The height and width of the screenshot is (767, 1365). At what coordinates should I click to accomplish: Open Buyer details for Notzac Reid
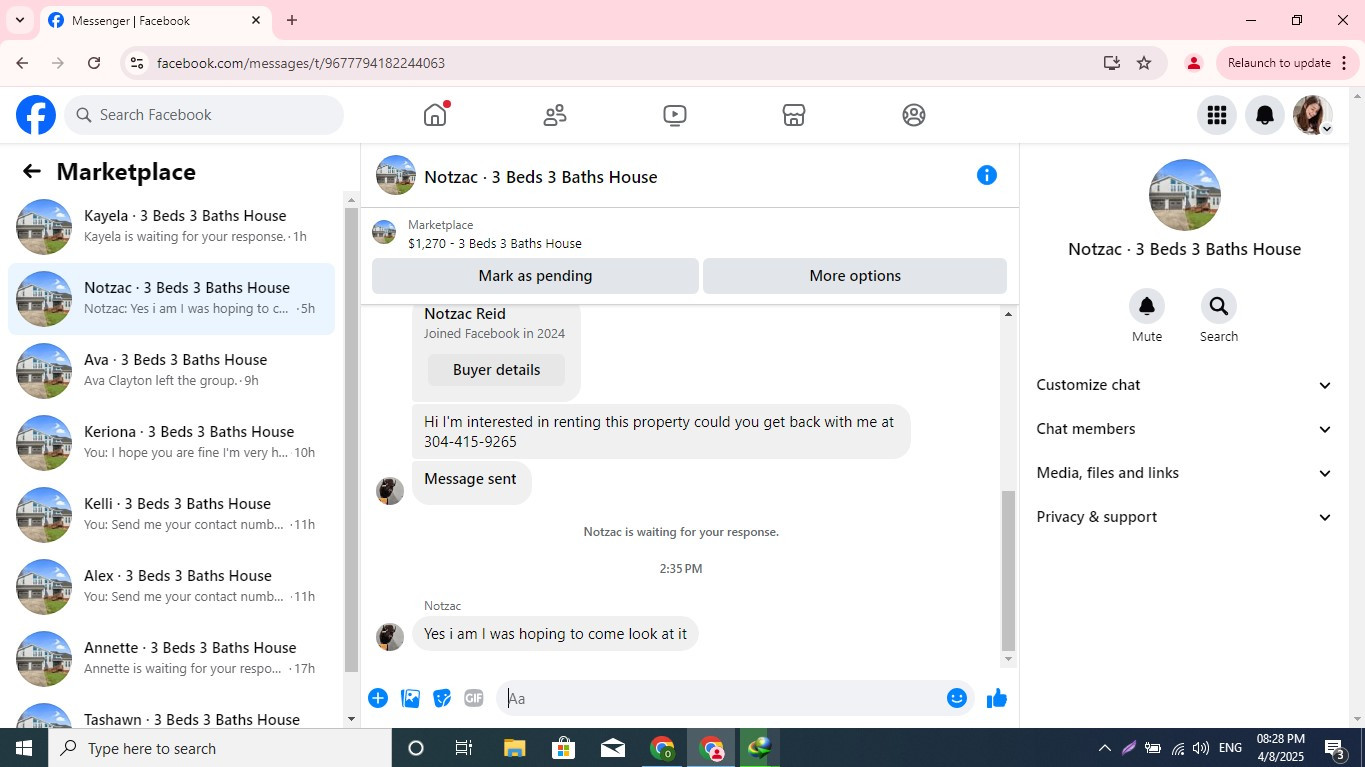pyautogui.click(x=496, y=370)
